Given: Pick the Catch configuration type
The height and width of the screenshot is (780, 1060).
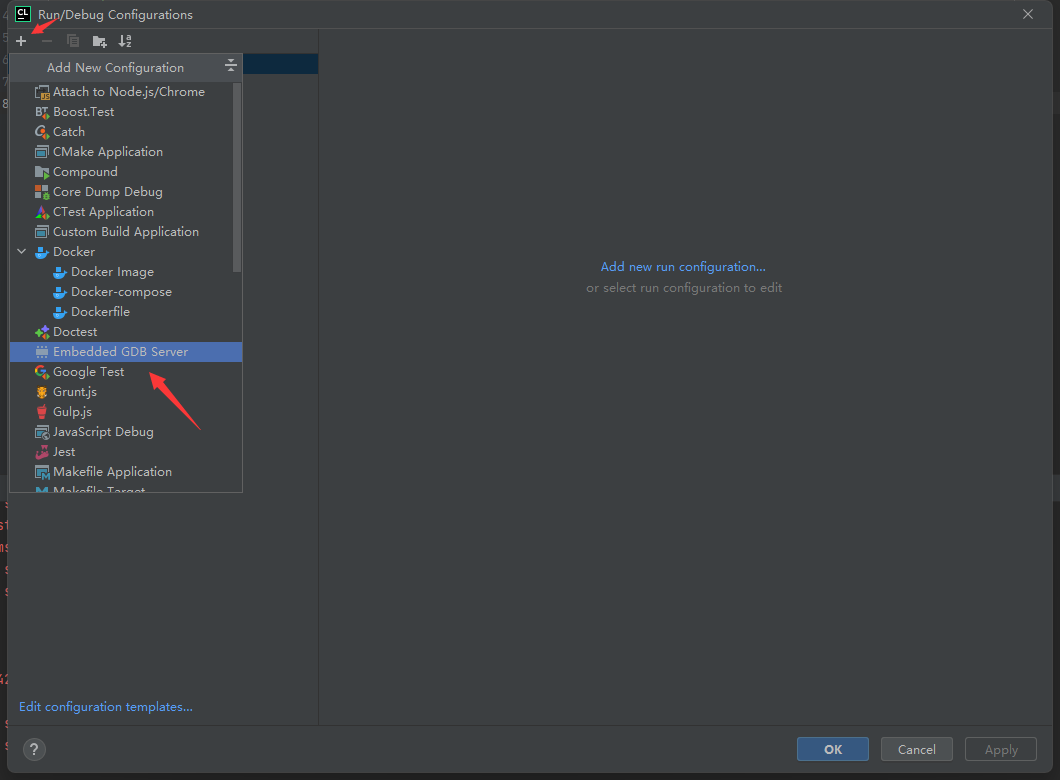Looking at the screenshot, I should tap(126, 132).
